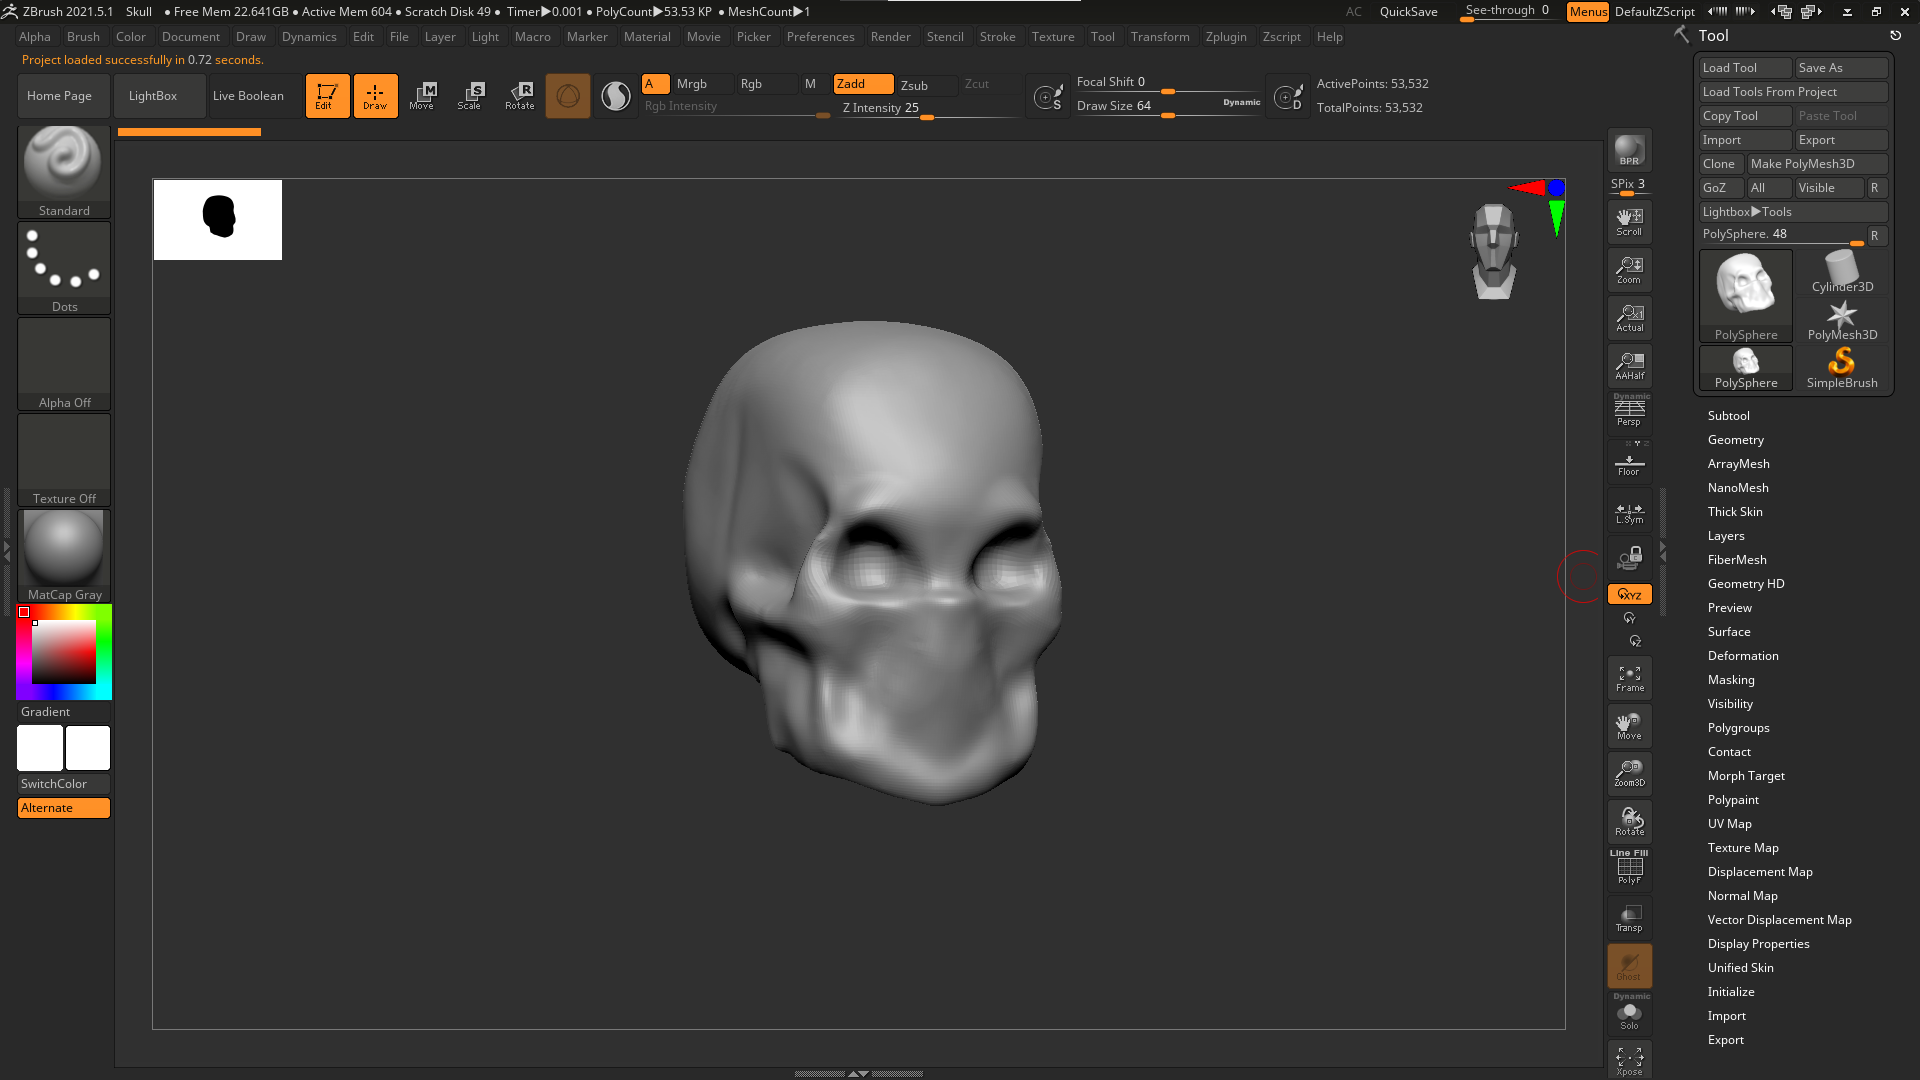Expand the Geometry section
1920x1080 pixels.
click(x=1735, y=440)
